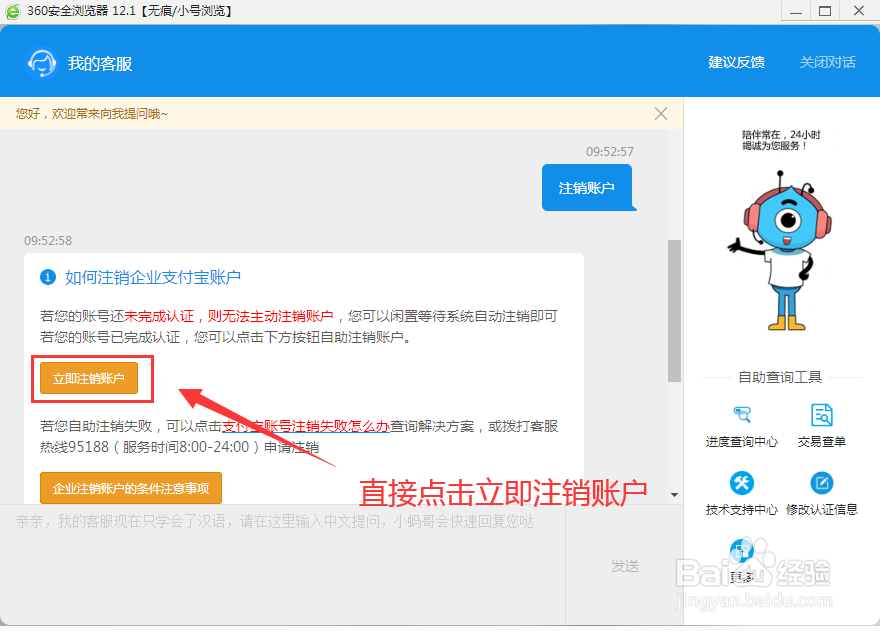Maximize the 360 browser window
The height and width of the screenshot is (631, 880).
825,11
